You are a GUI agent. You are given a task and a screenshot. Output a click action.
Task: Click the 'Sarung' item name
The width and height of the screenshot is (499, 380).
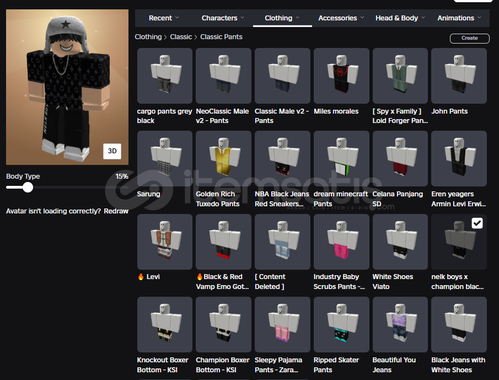pyautogui.click(x=149, y=194)
